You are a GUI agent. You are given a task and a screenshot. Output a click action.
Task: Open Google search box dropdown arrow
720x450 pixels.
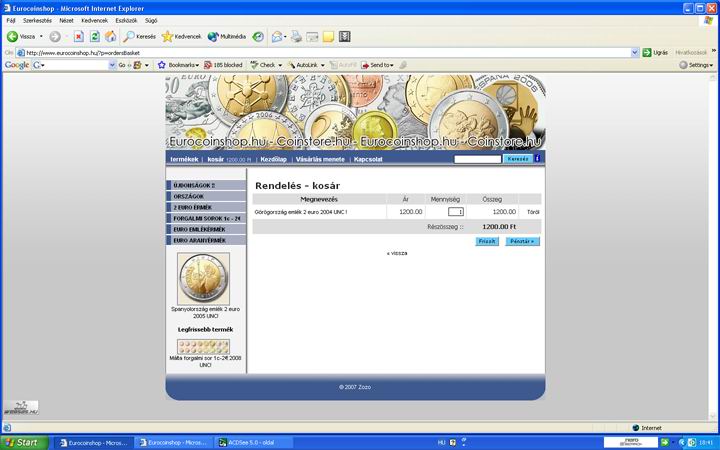[112, 65]
